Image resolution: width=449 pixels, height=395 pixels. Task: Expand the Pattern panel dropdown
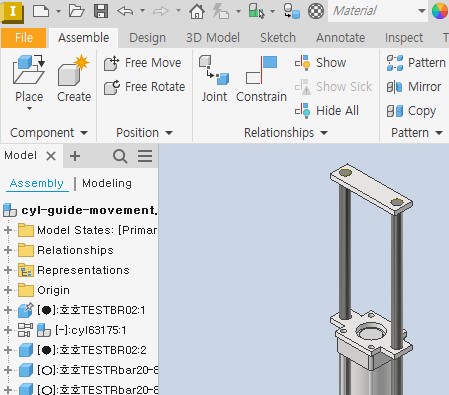point(439,133)
